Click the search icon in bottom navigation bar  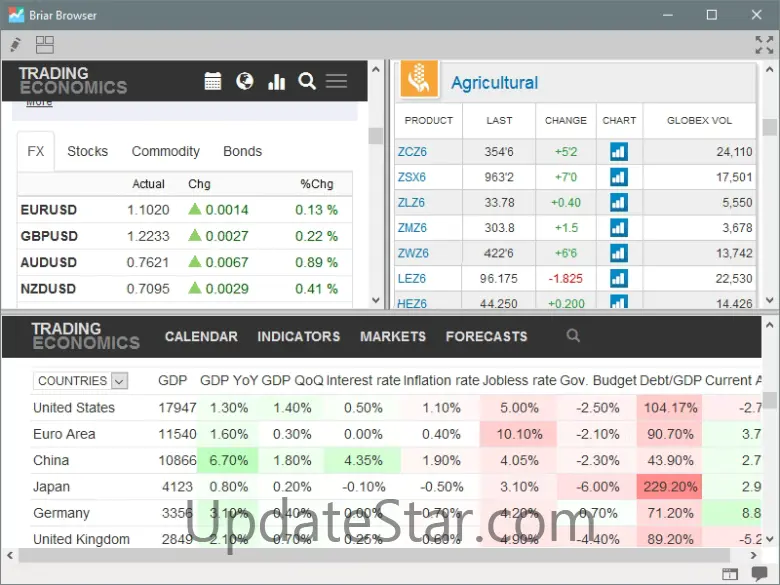click(x=573, y=336)
